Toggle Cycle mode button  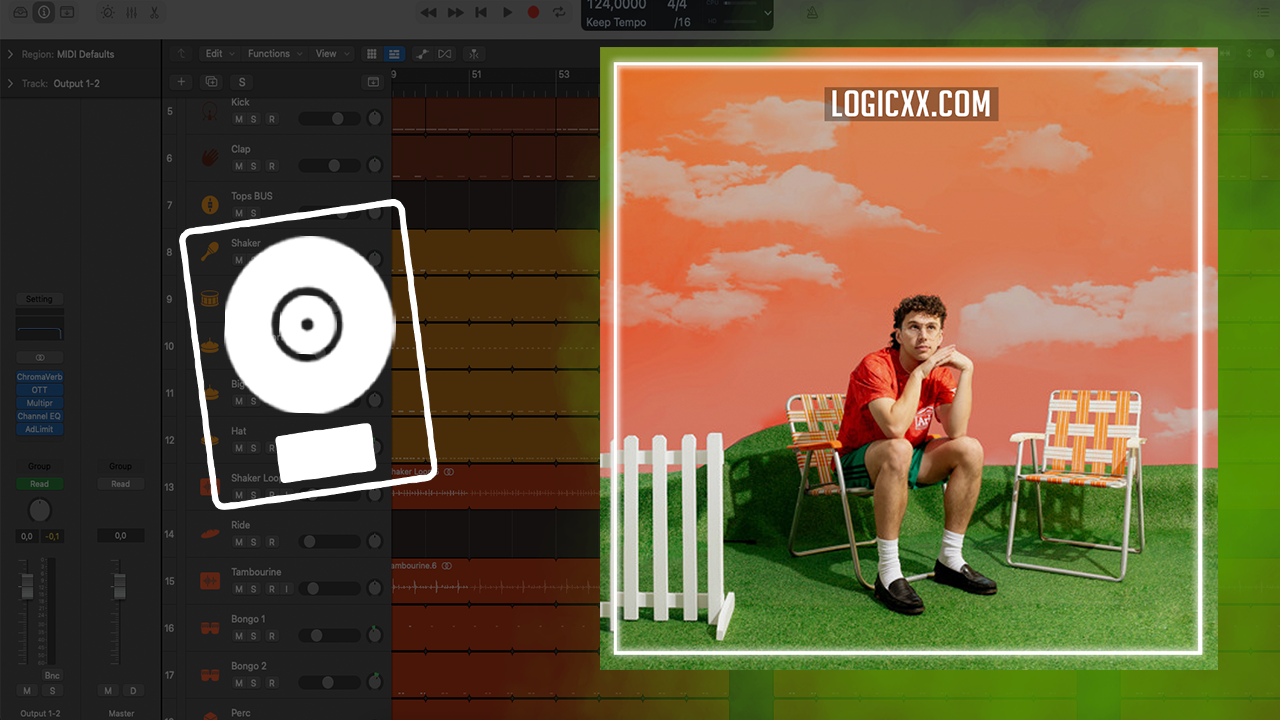pyautogui.click(x=559, y=12)
